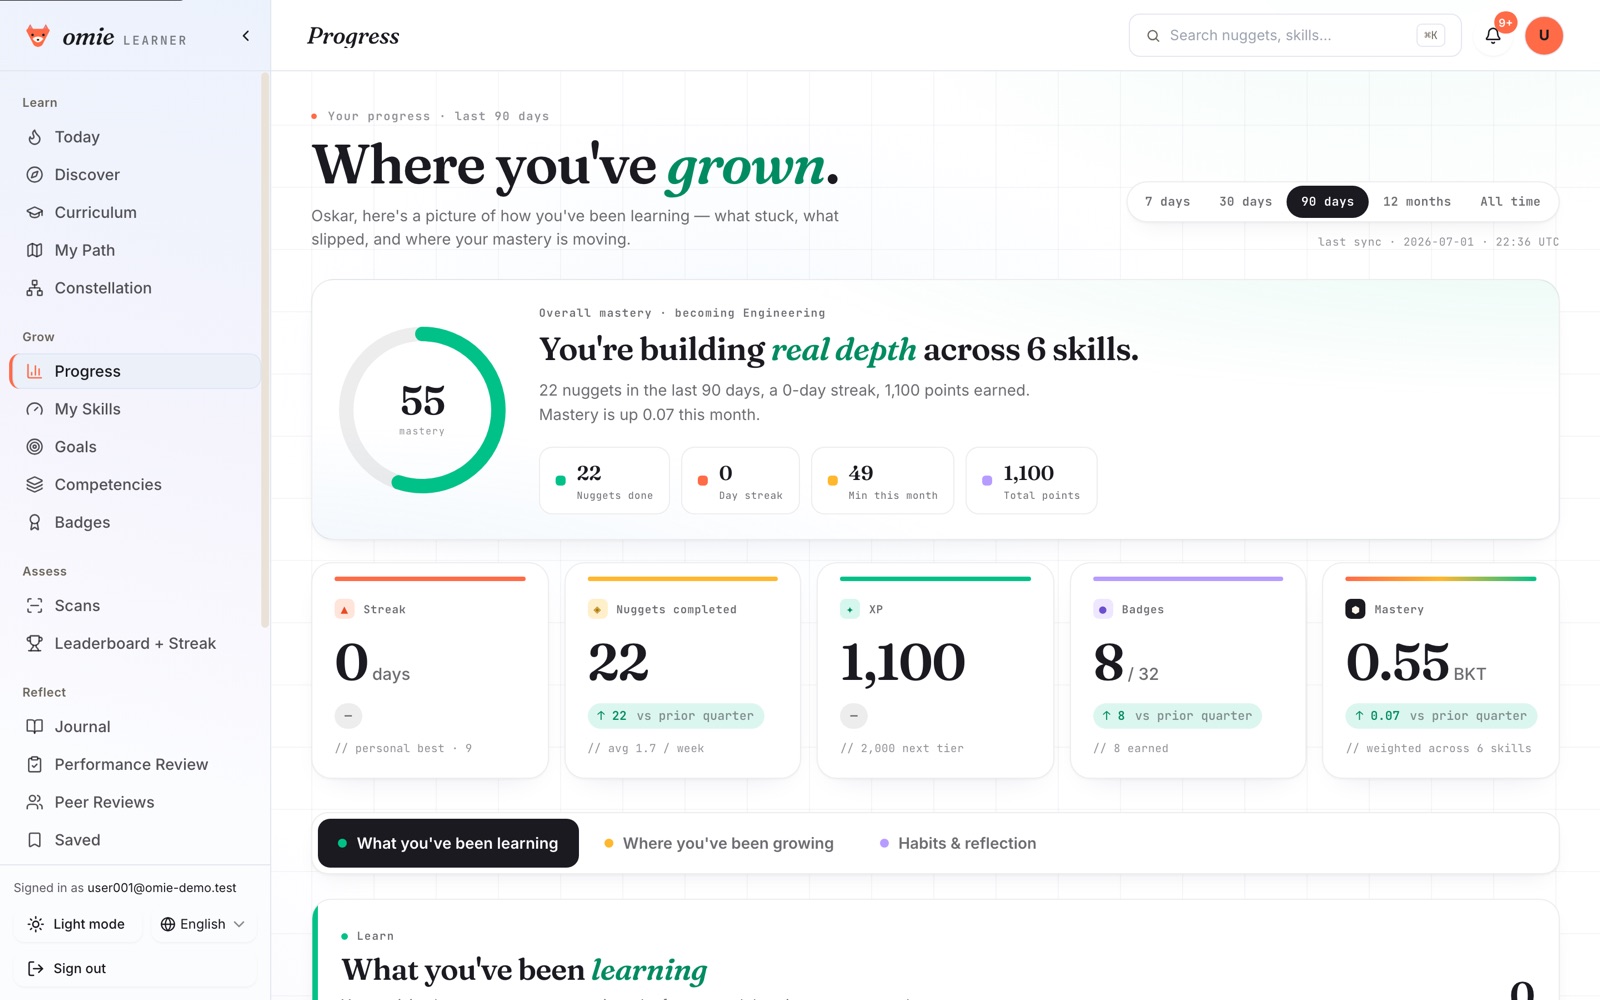The height and width of the screenshot is (1000, 1600).
Task: Click the Competencies layers icon
Action: 35,484
